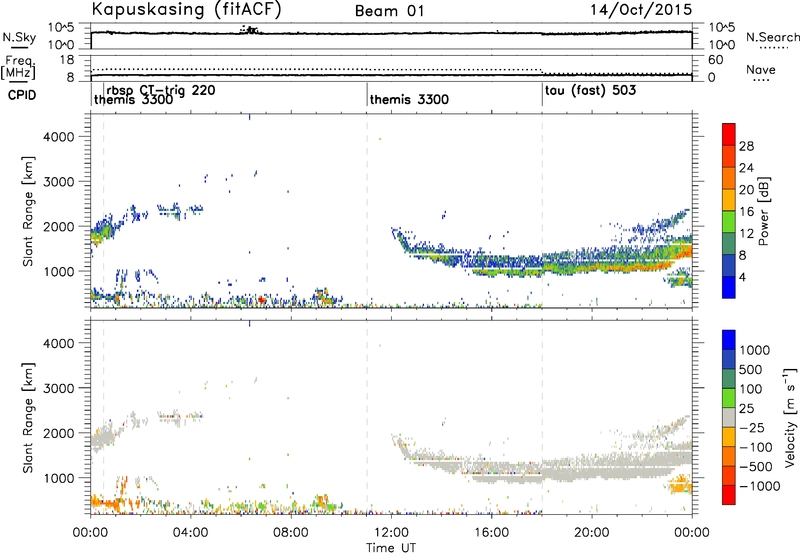Click the light green 12–16 dB Power bar segment

(x=729, y=222)
